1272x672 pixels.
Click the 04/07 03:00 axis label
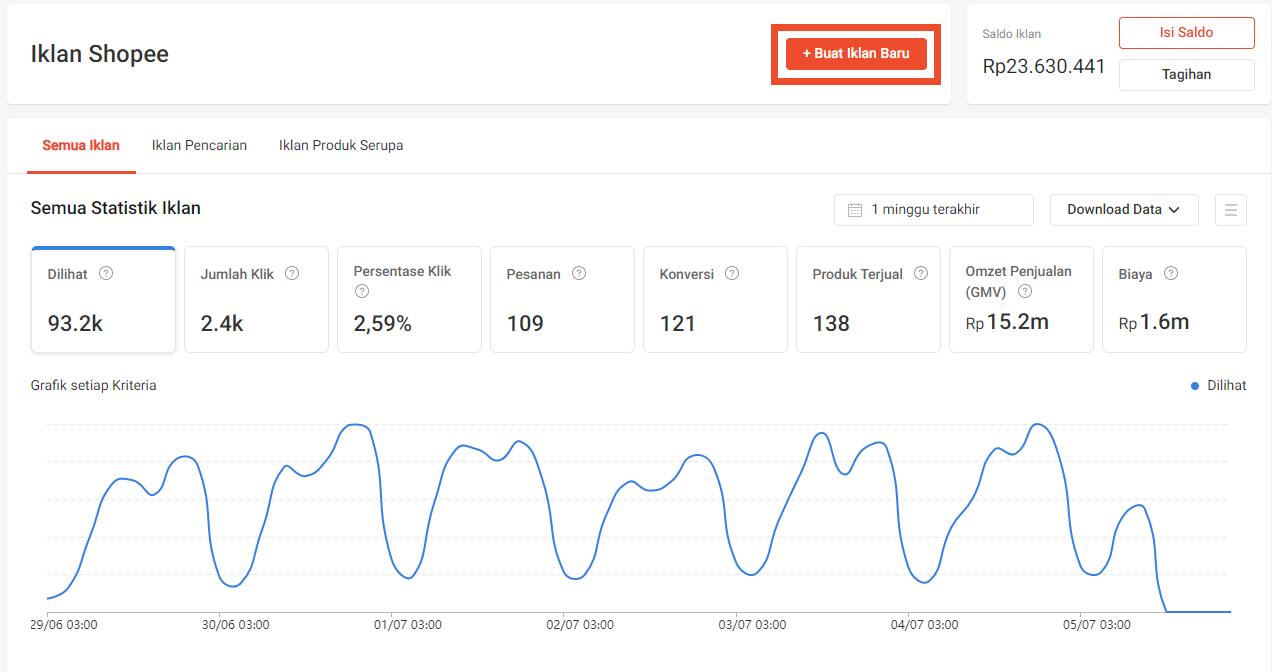(x=924, y=625)
